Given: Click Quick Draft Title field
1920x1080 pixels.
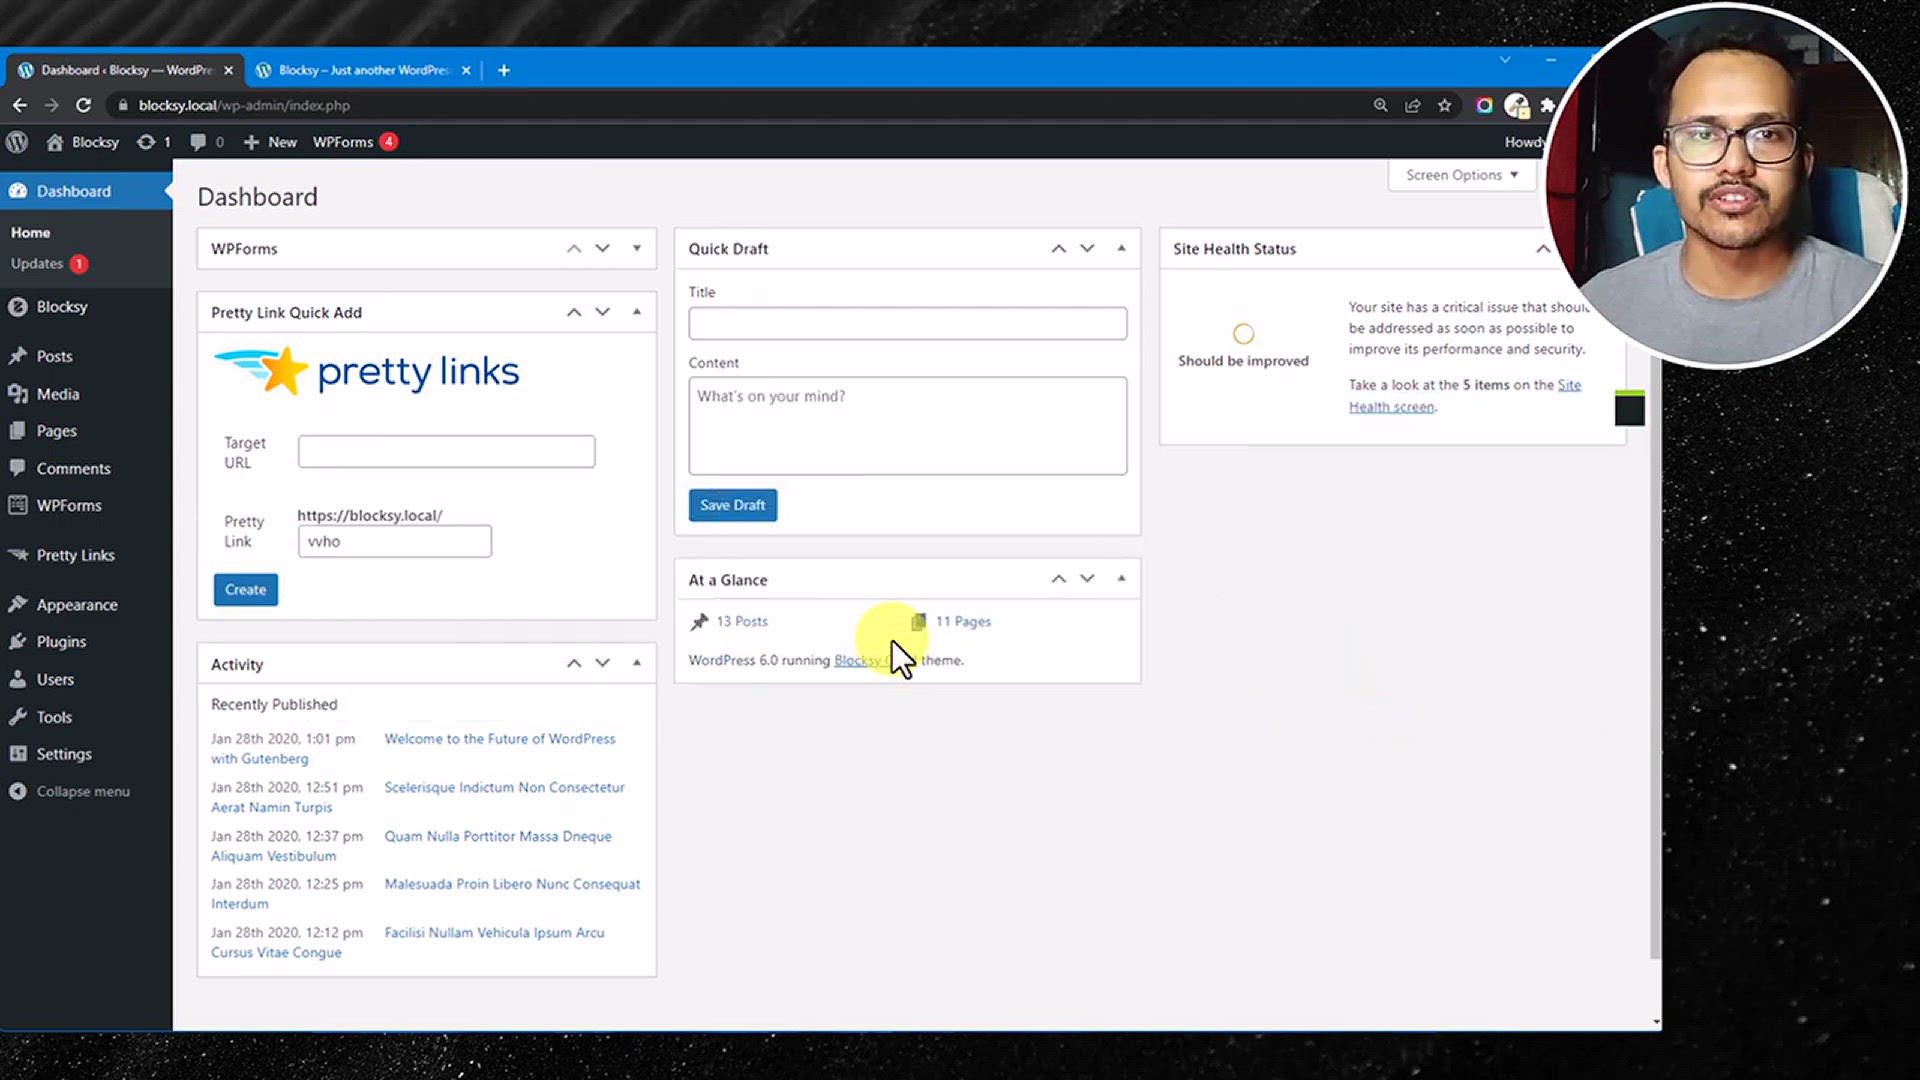Looking at the screenshot, I should click(x=907, y=323).
